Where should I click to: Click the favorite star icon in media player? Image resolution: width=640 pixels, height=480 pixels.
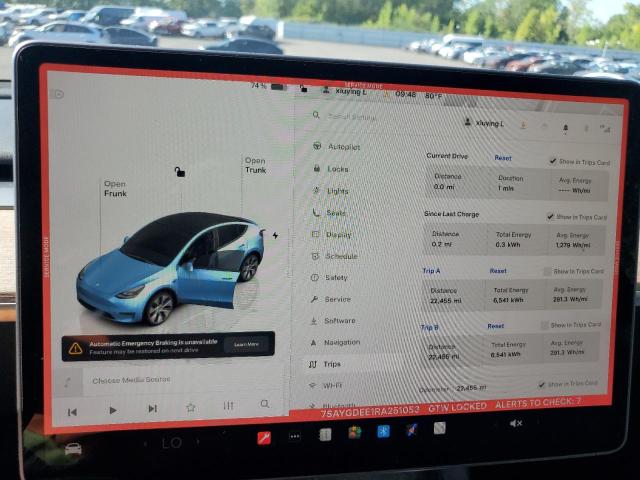[x=191, y=407]
